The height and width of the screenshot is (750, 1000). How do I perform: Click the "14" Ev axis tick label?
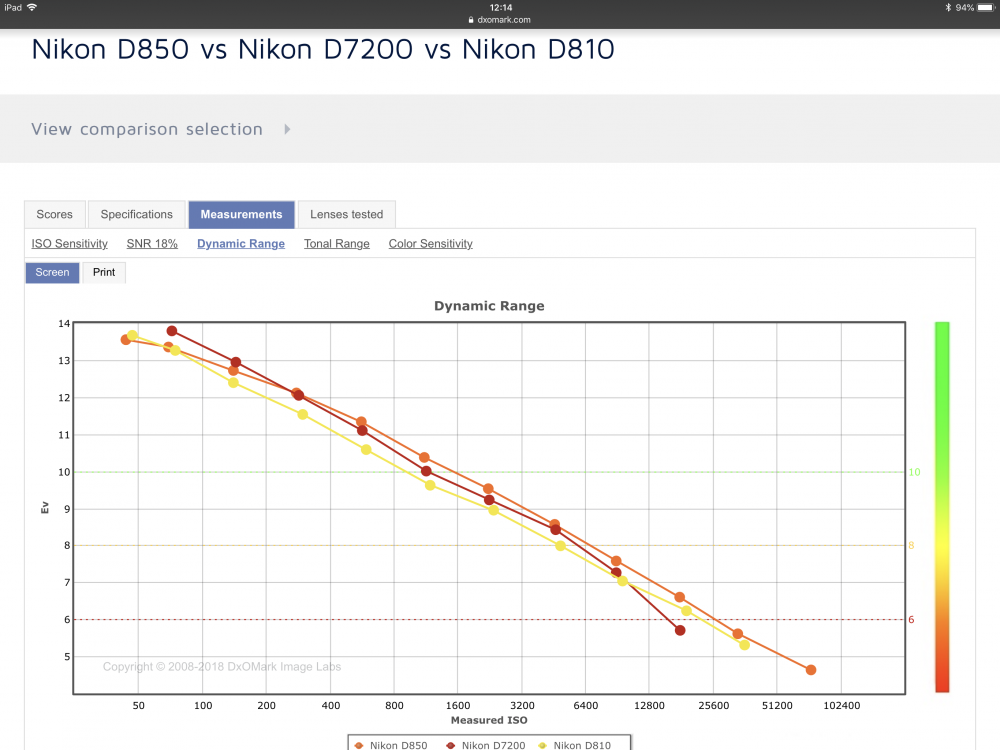[x=64, y=323]
